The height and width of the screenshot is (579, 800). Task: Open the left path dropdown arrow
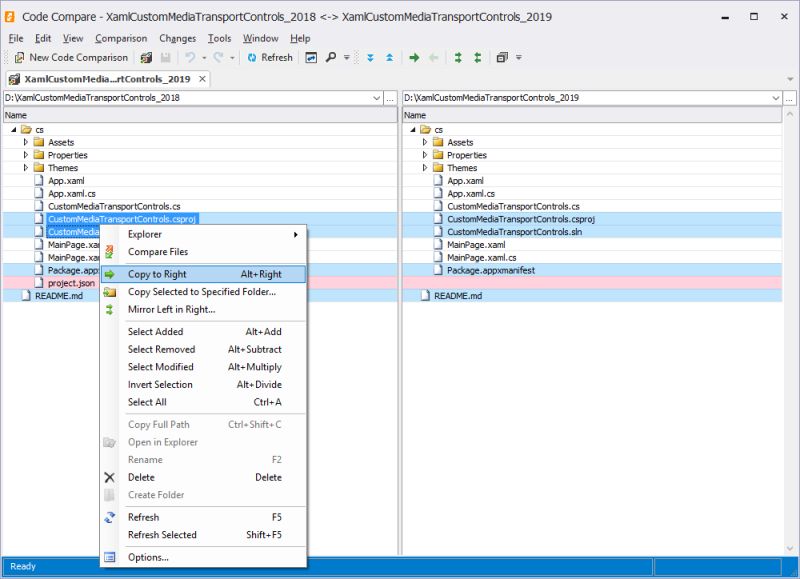(x=377, y=98)
